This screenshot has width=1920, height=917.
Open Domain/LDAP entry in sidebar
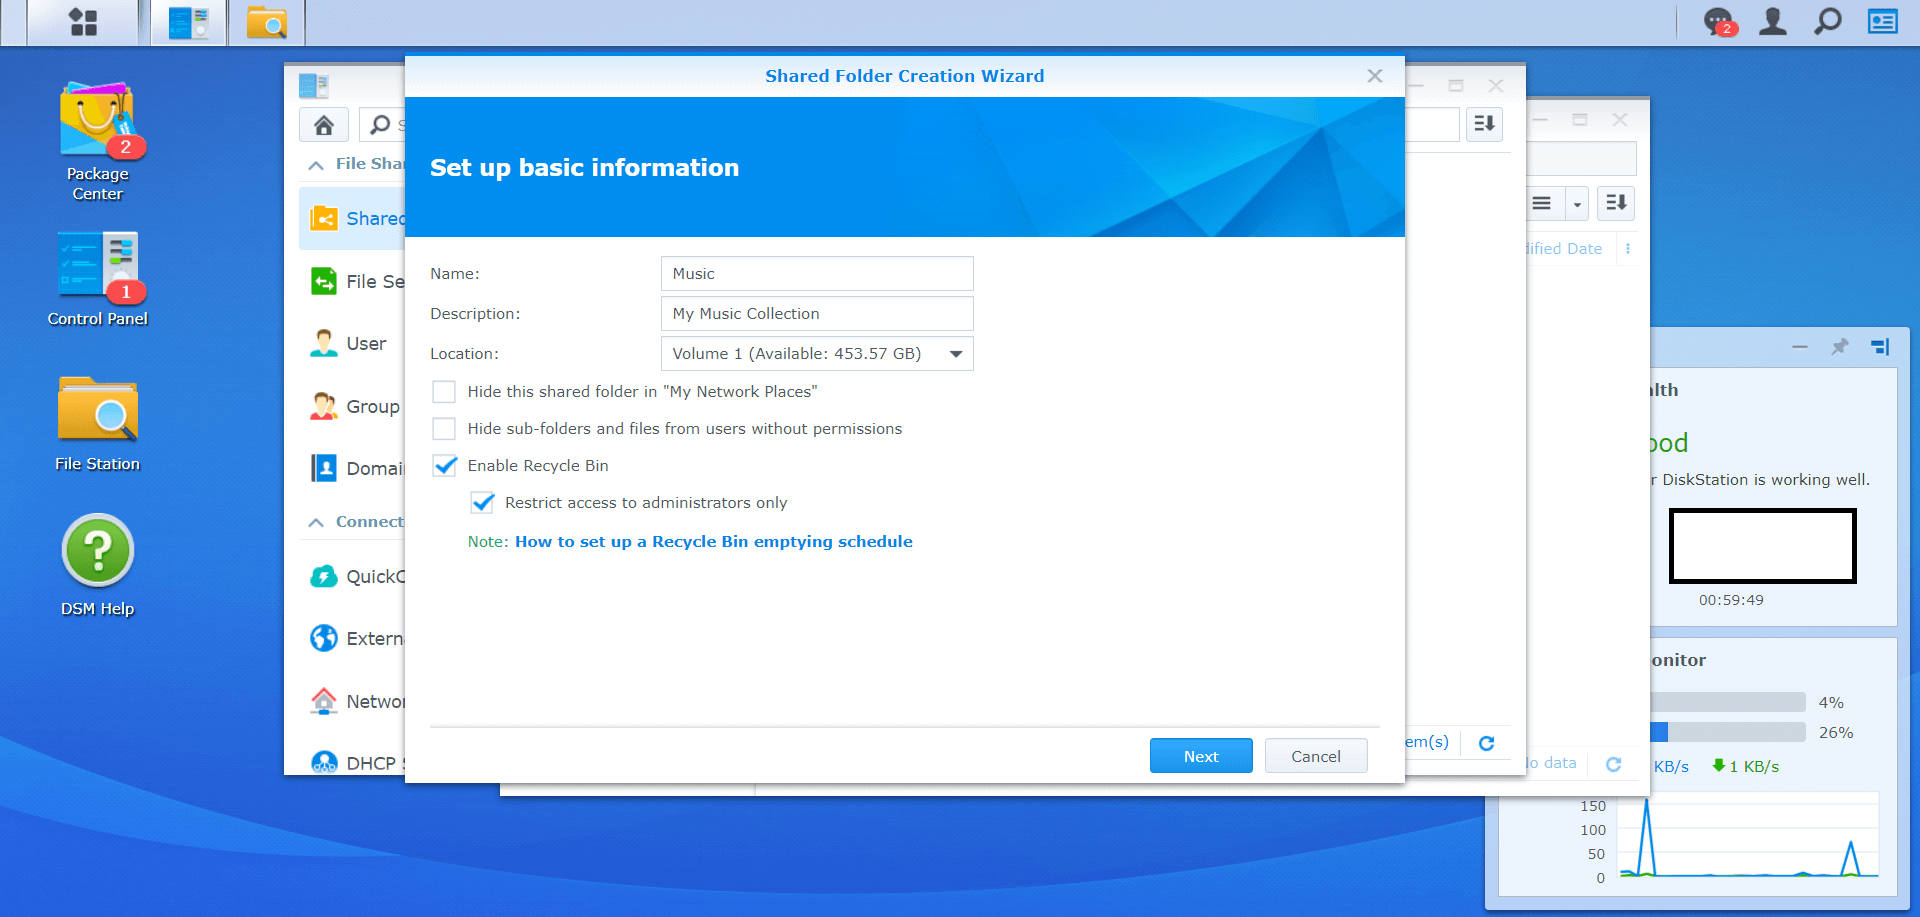click(352, 468)
